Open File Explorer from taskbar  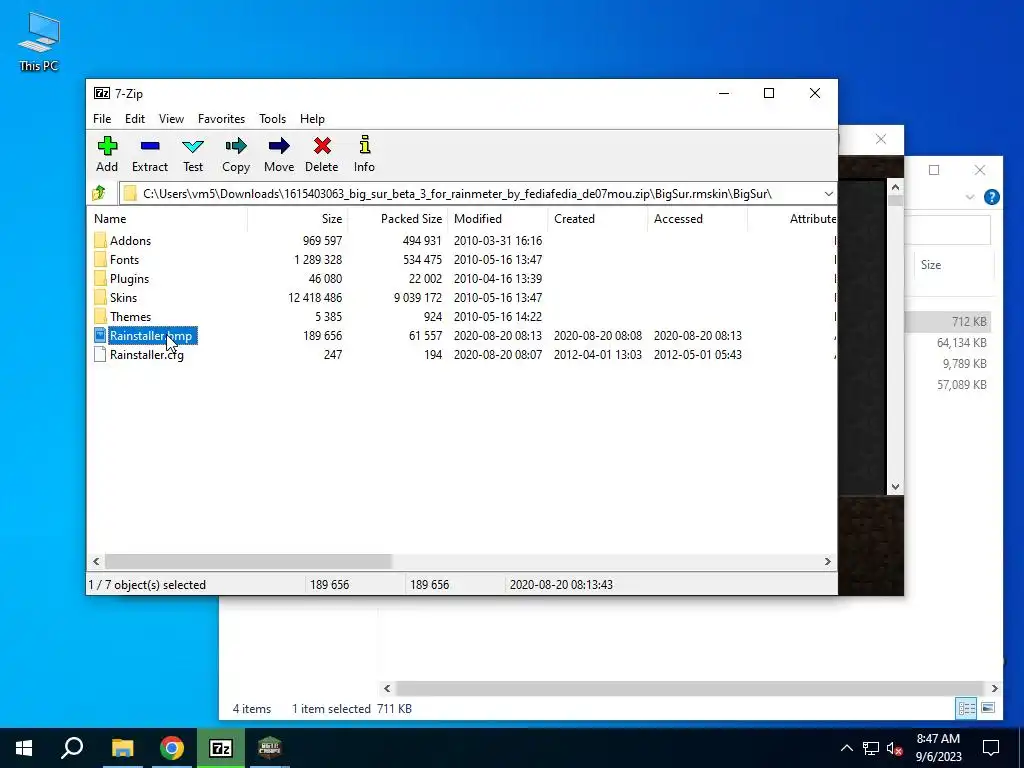pos(122,748)
